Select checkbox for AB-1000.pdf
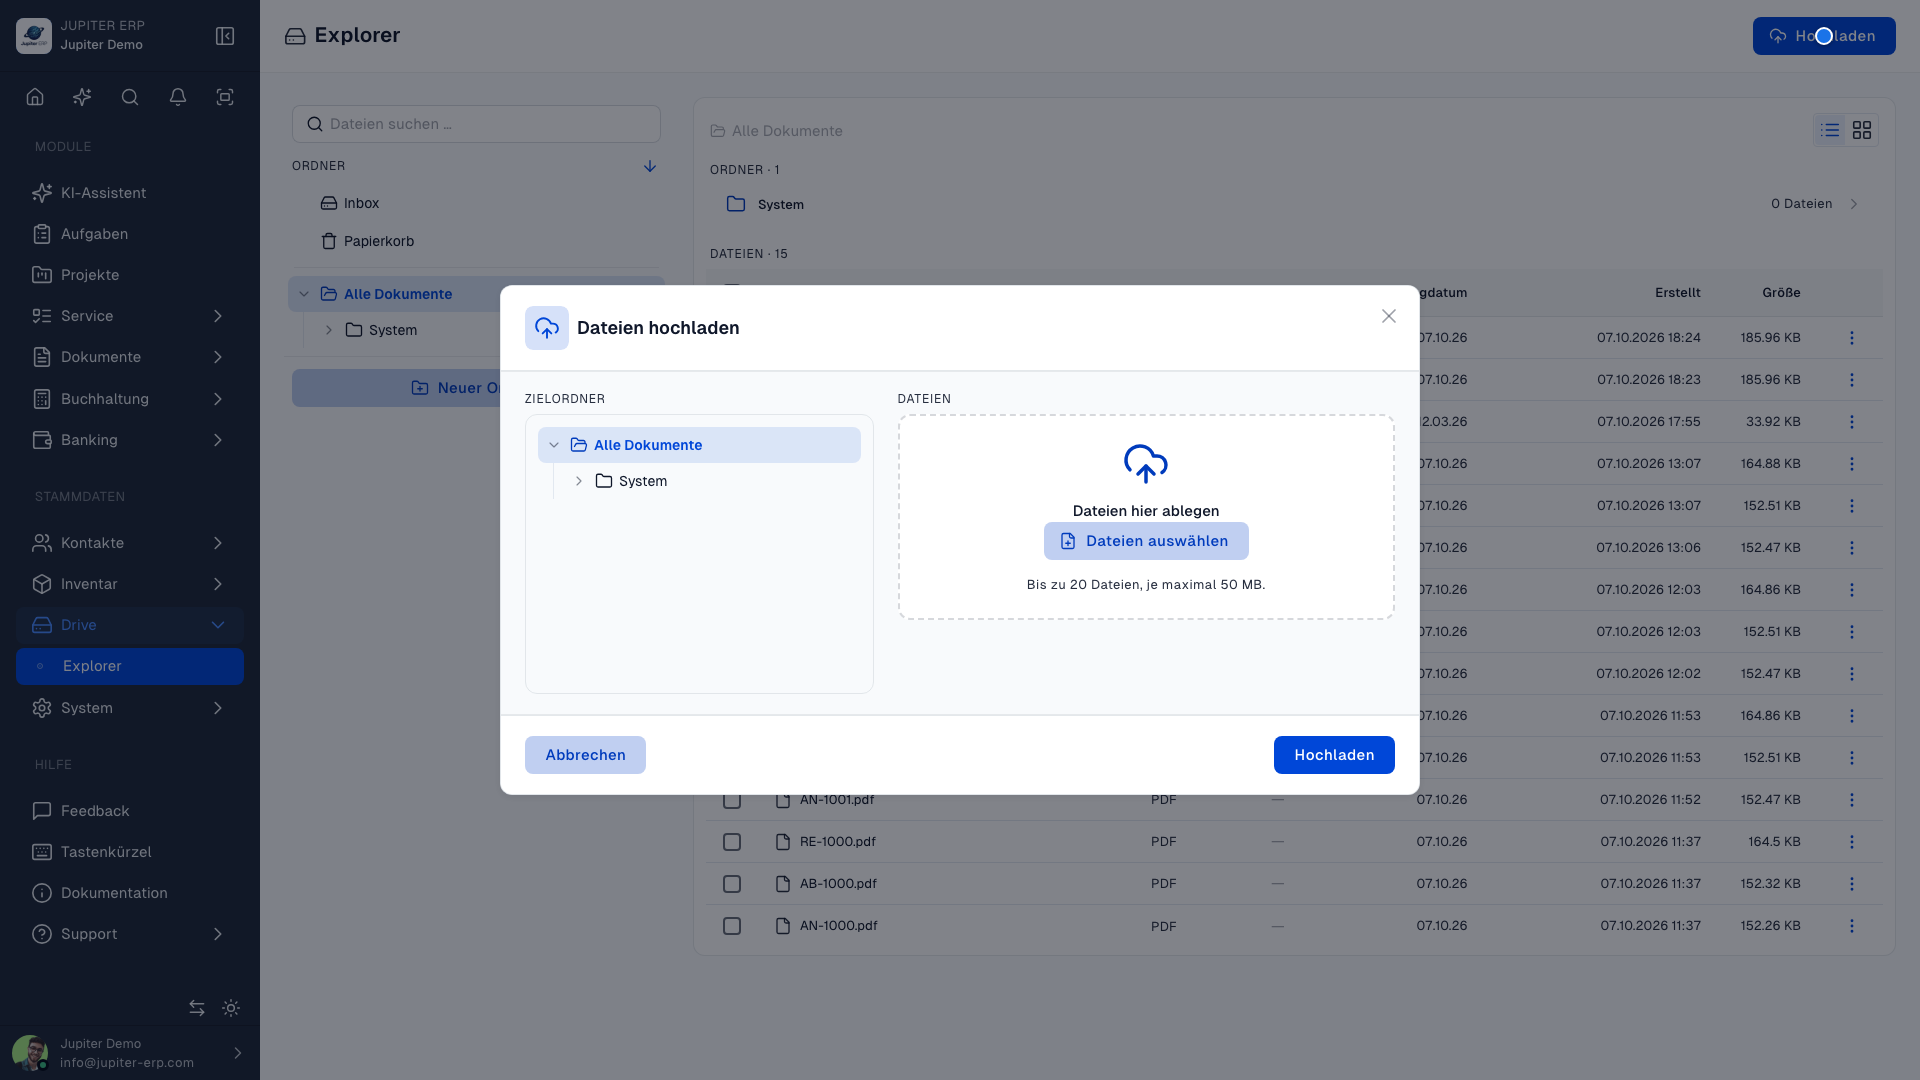This screenshot has height=1080, width=1920. [732, 884]
